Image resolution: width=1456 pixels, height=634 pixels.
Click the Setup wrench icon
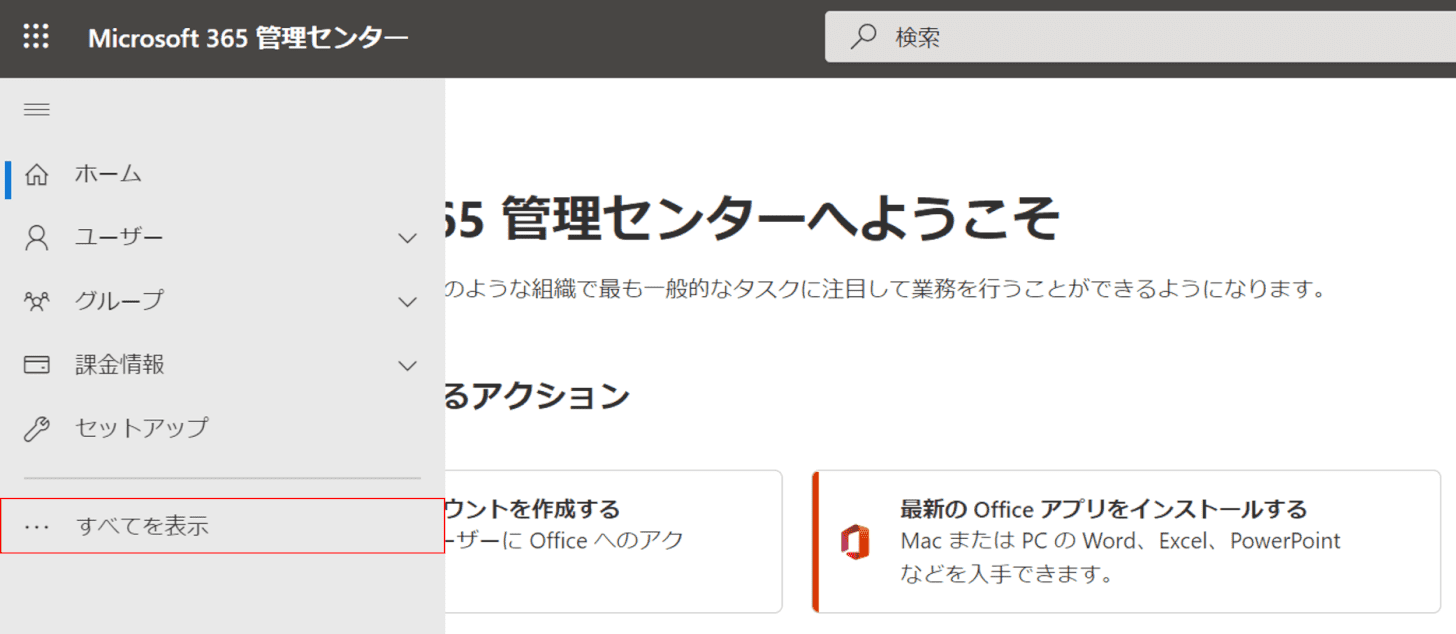pos(37,428)
